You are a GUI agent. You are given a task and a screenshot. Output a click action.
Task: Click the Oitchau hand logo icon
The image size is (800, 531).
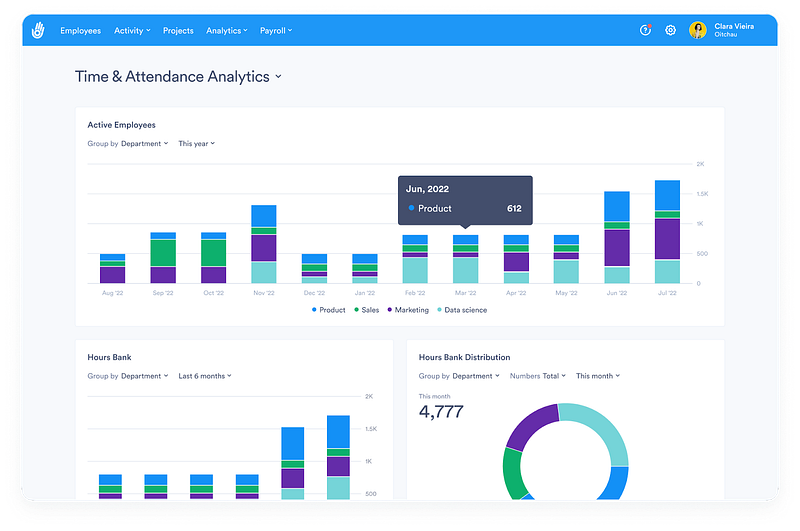[x=38, y=31]
